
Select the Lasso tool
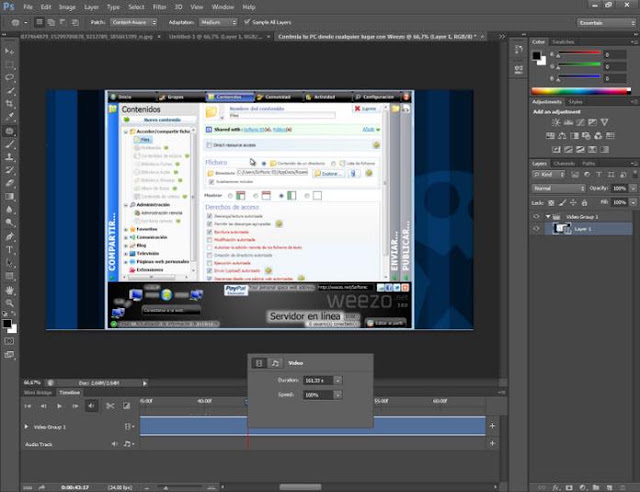pos(9,77)
